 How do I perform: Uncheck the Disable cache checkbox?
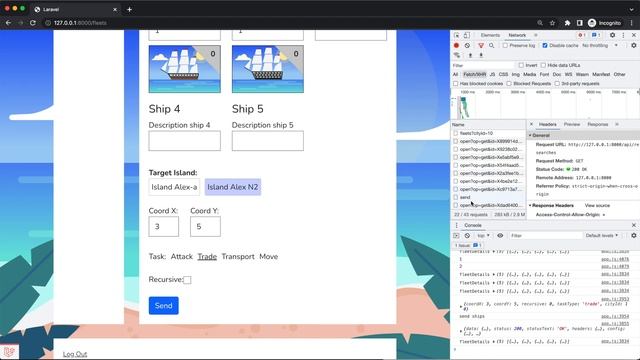point(545,46)
